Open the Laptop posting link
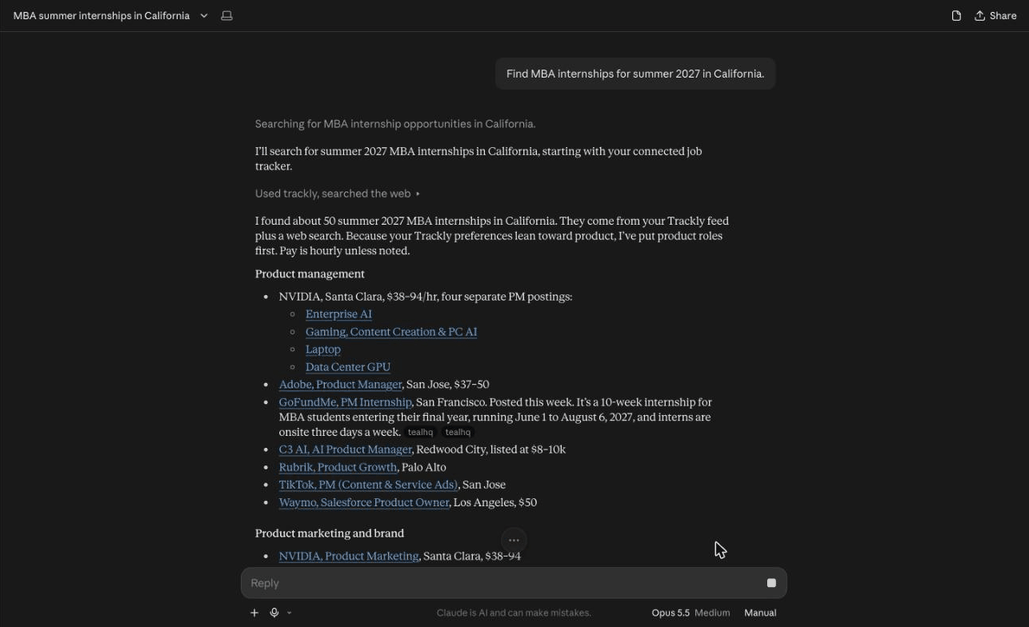The width and height of the screenshot is (1029, 627). coord(323,350)
